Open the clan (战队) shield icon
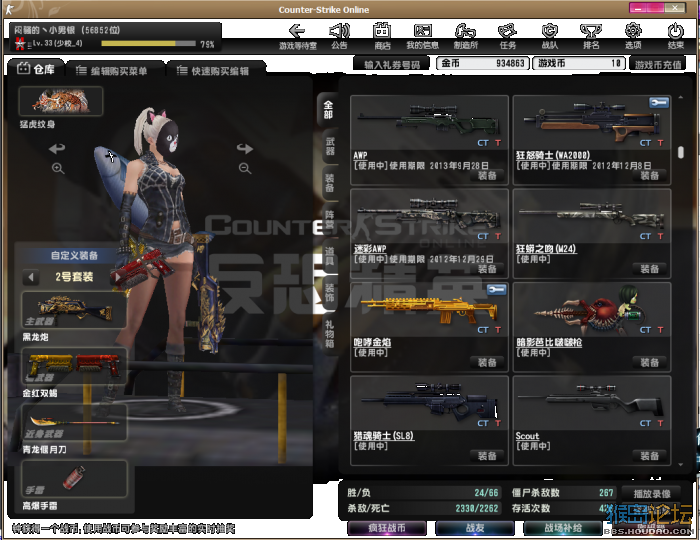The height and width of the screenshot is (540, 700). (x=550, y=36)
